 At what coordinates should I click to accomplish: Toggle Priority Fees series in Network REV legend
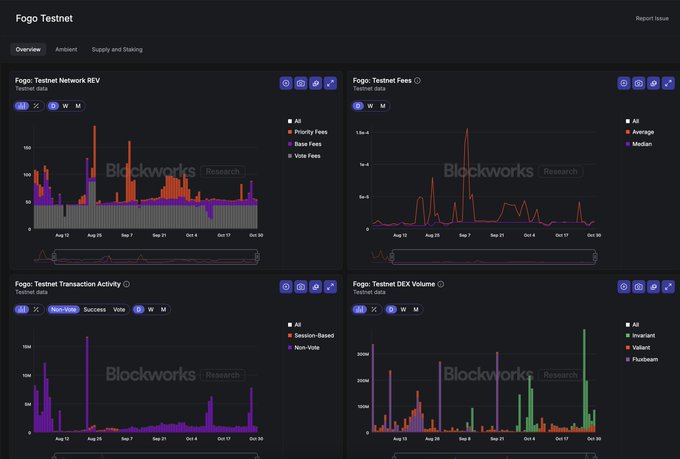[x=309, y=132]
